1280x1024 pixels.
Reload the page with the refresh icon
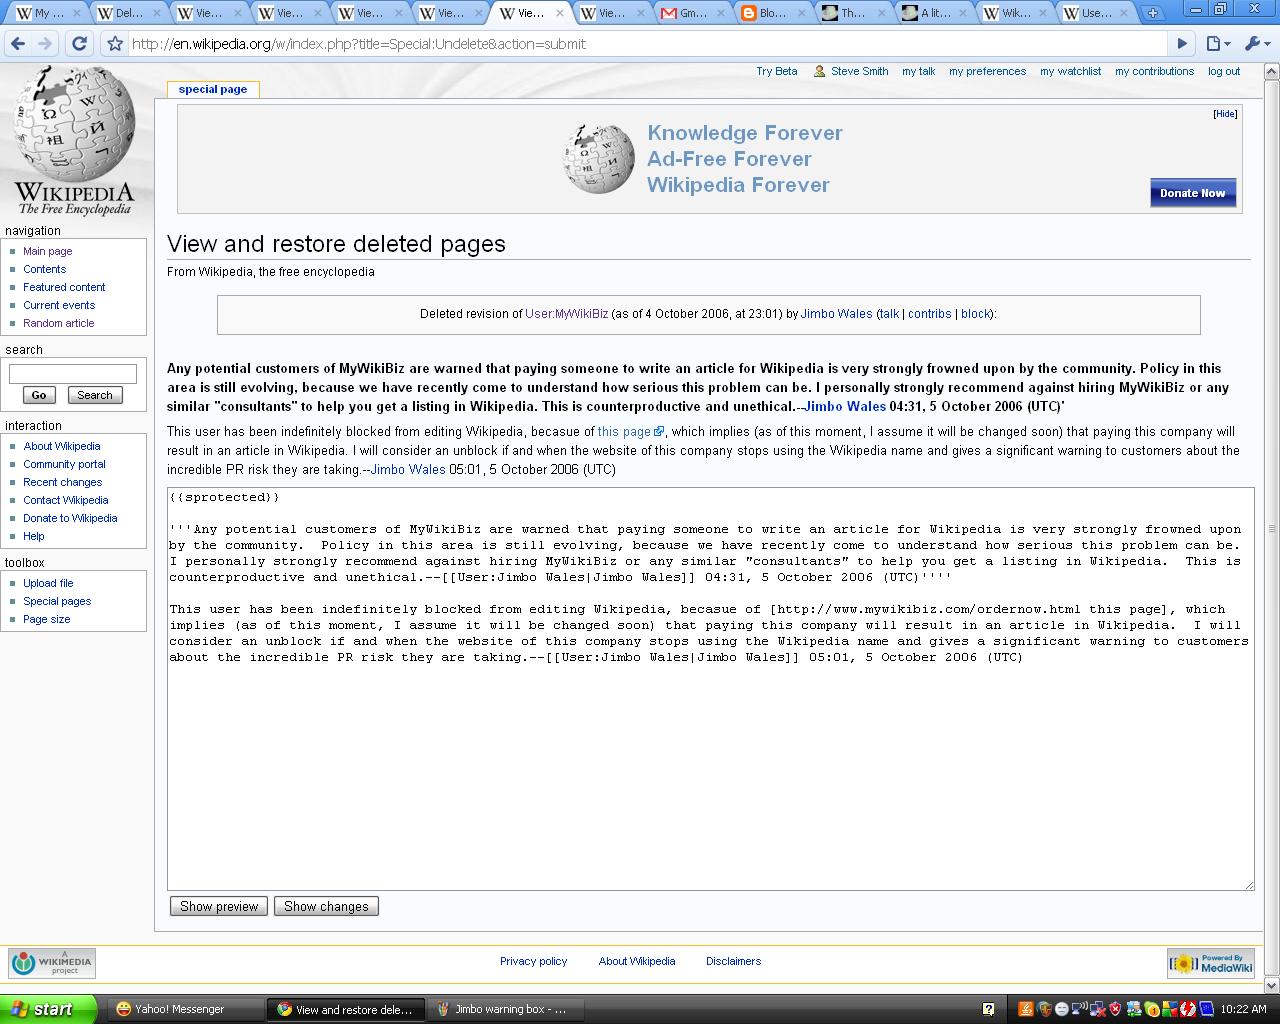80,44
